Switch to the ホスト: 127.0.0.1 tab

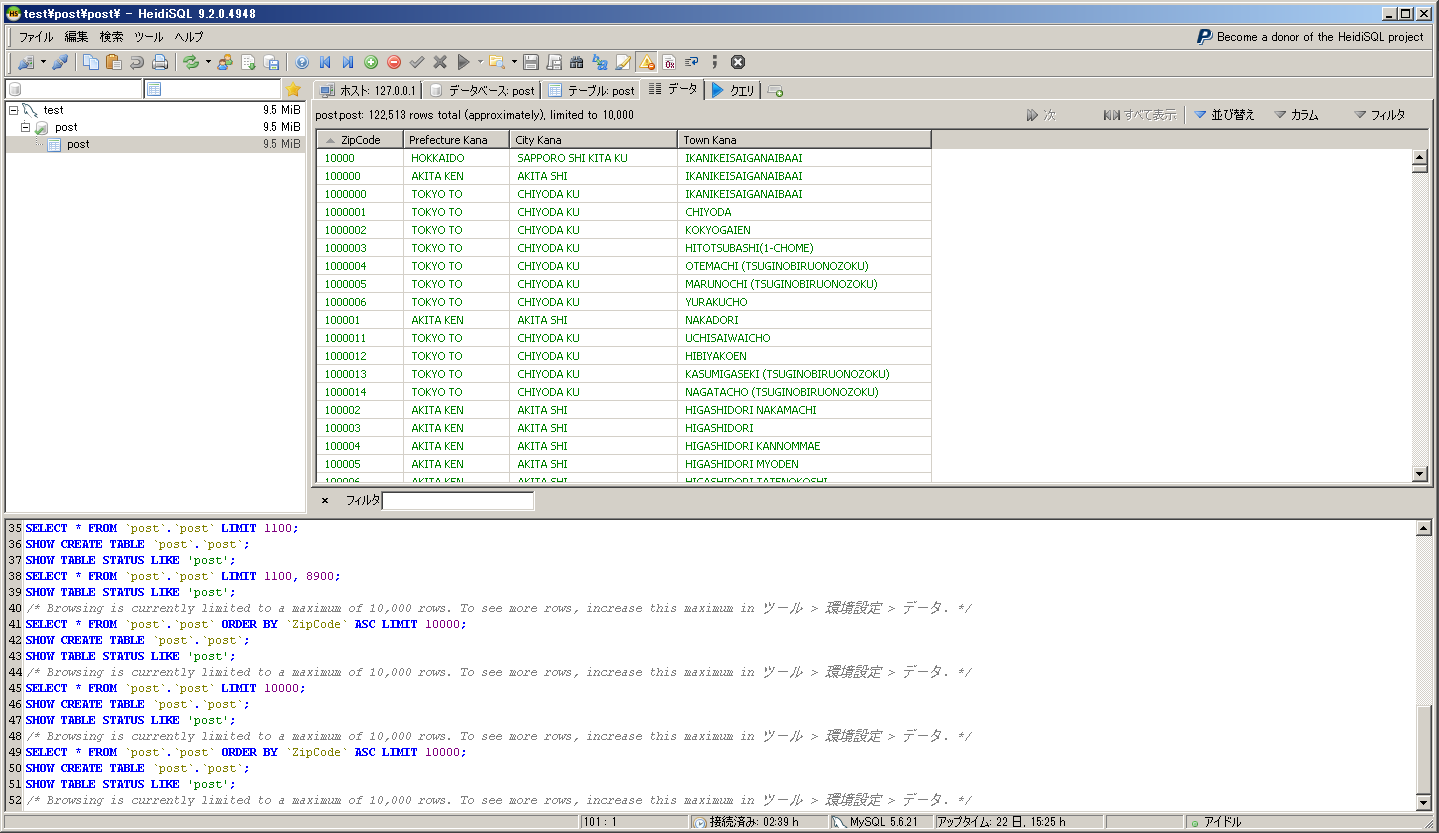[x=367, y=90]
